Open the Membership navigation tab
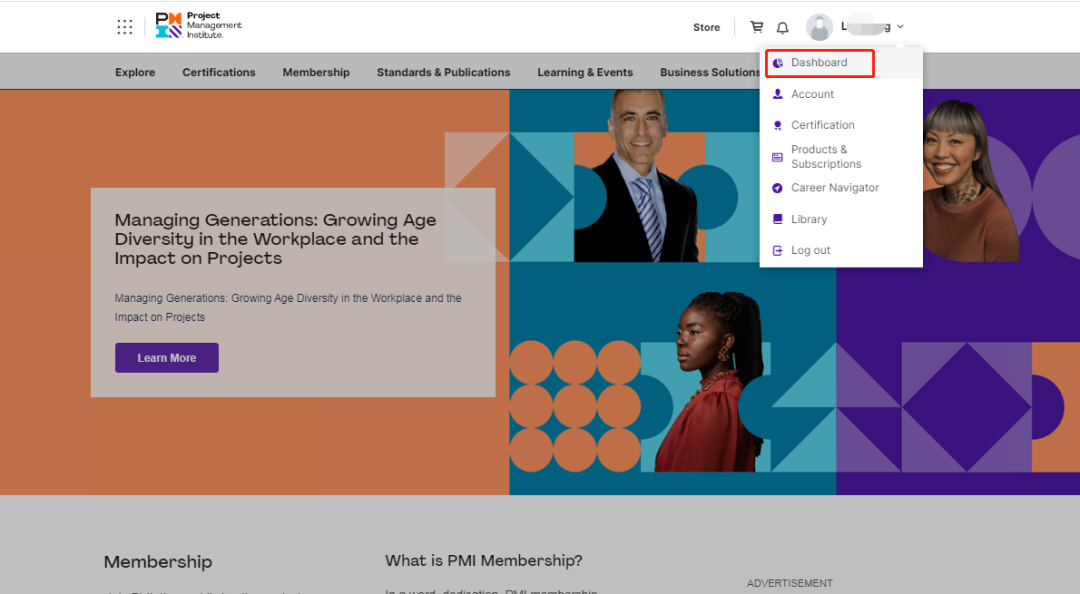This screenshot has width=1080, height=594. pyautogui.click(x=316, y=72)
